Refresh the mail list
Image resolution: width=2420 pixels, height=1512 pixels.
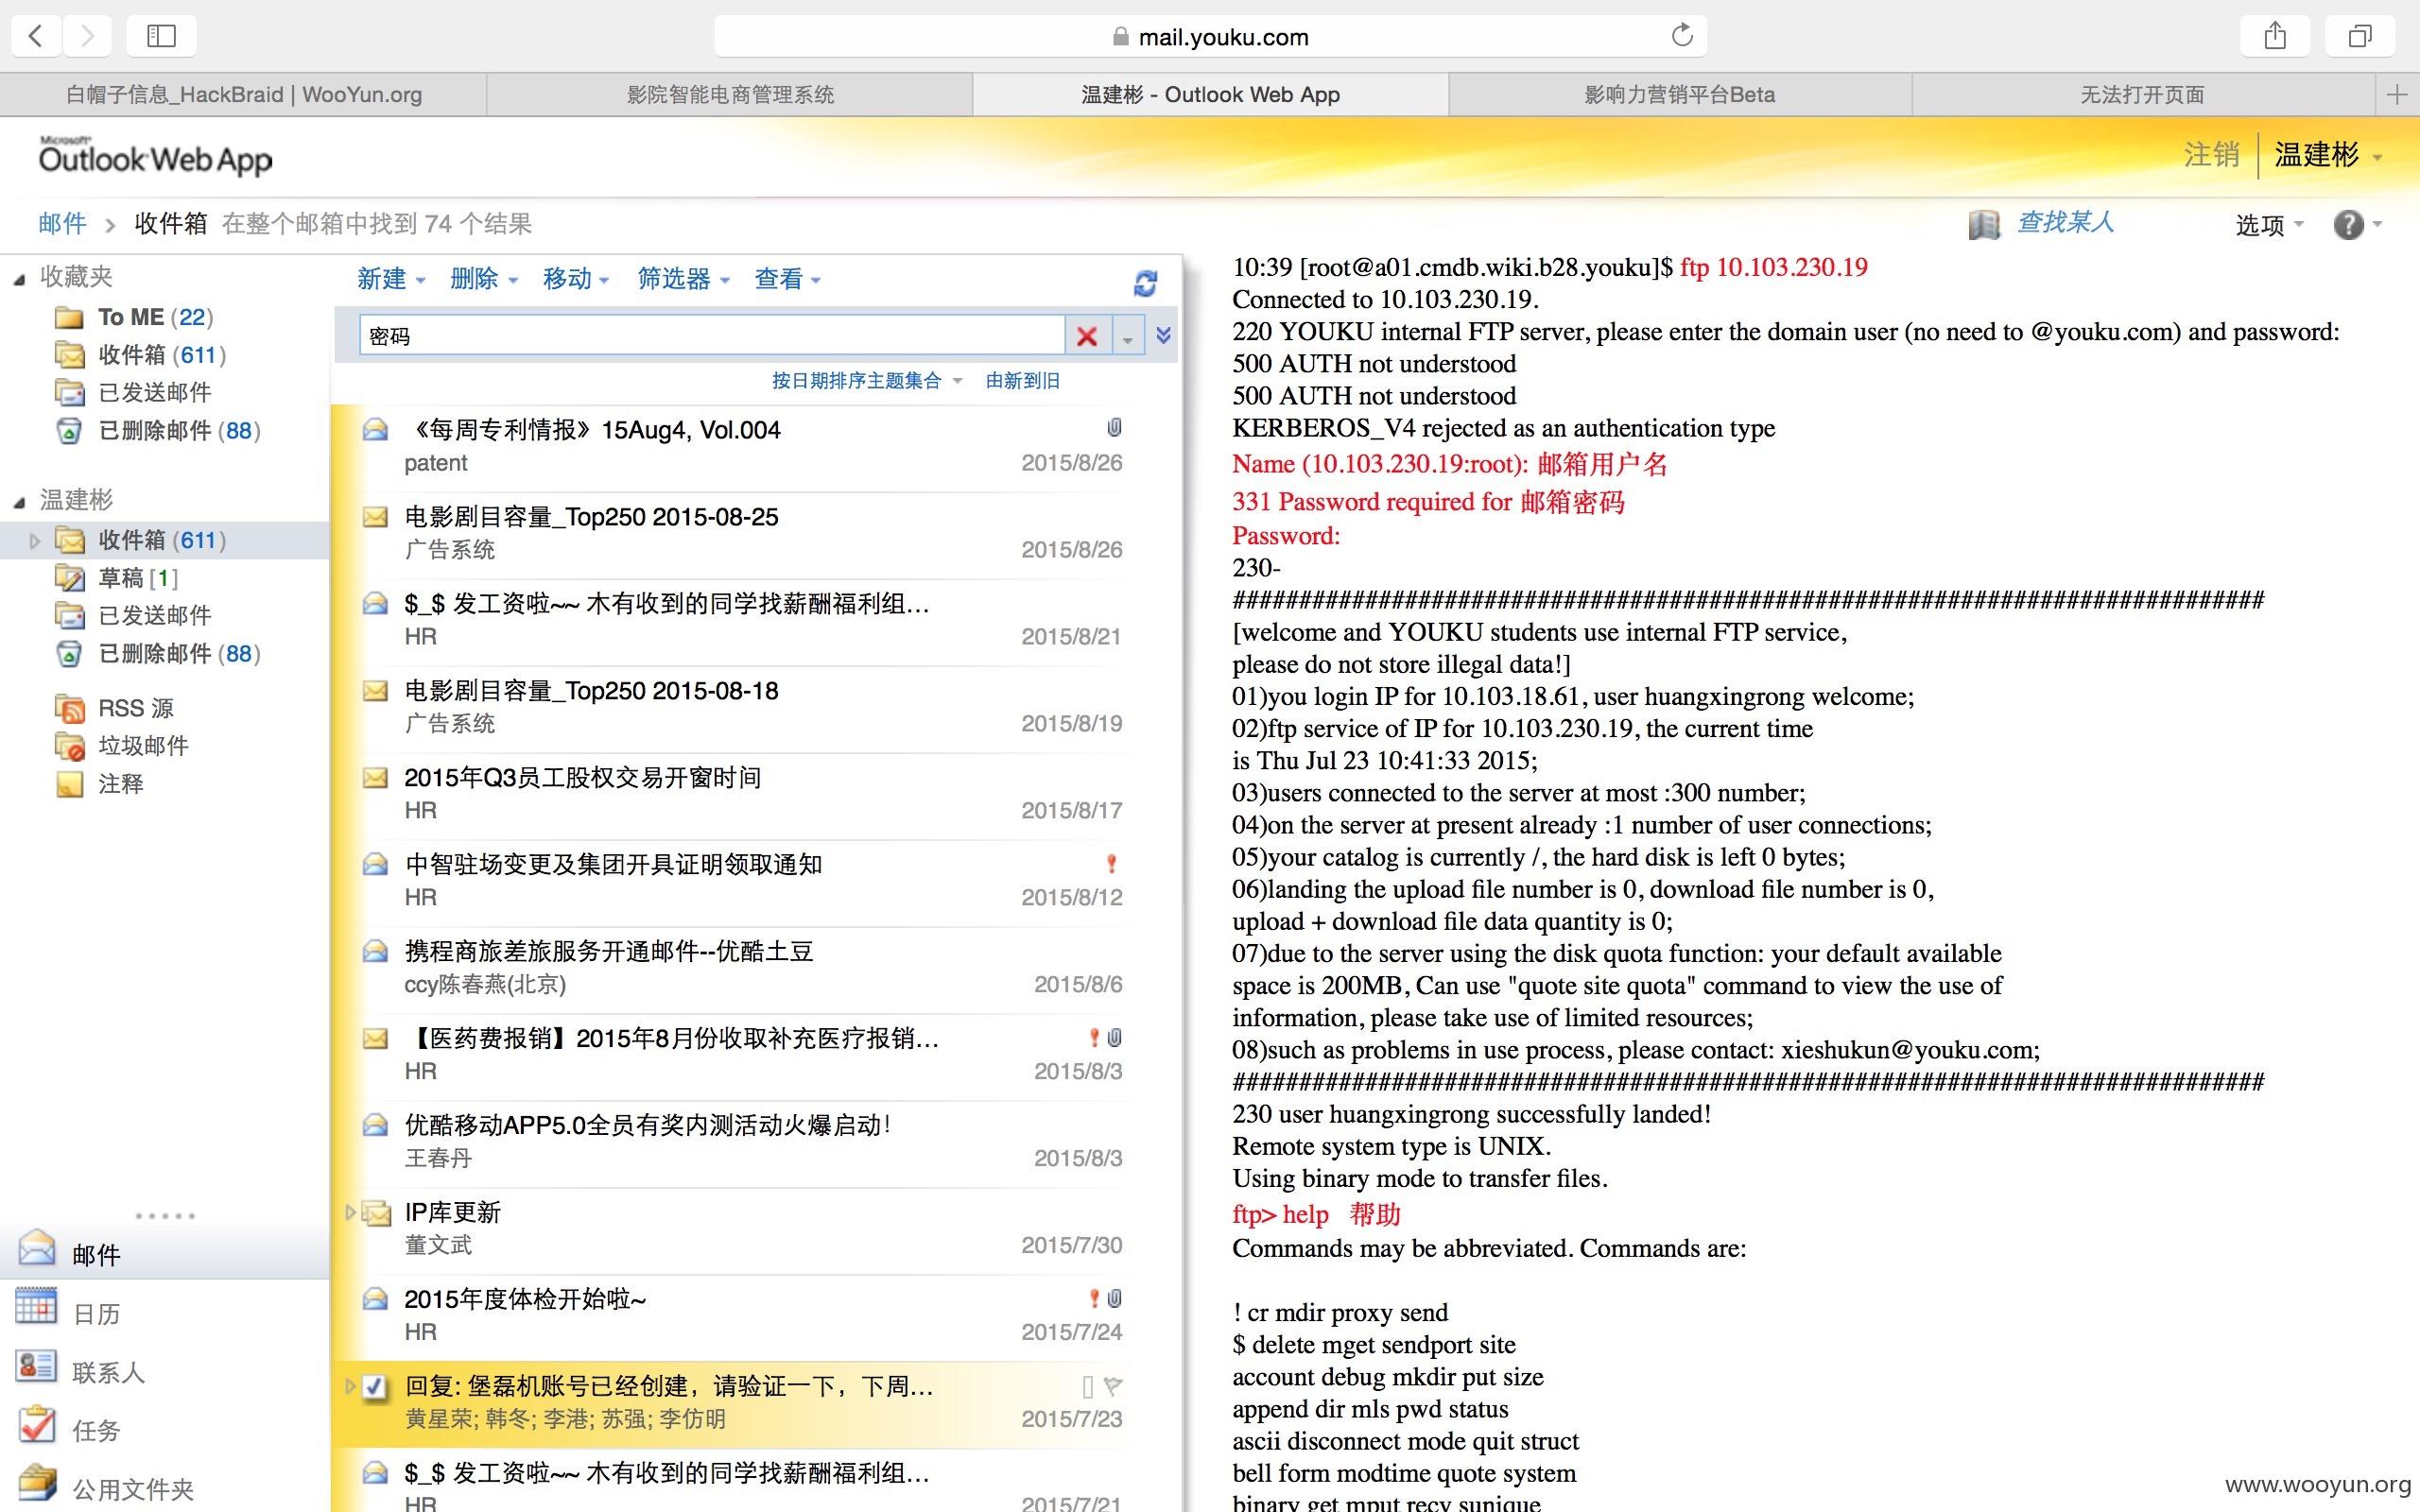pyautogui.click(x=1145, y=283)
